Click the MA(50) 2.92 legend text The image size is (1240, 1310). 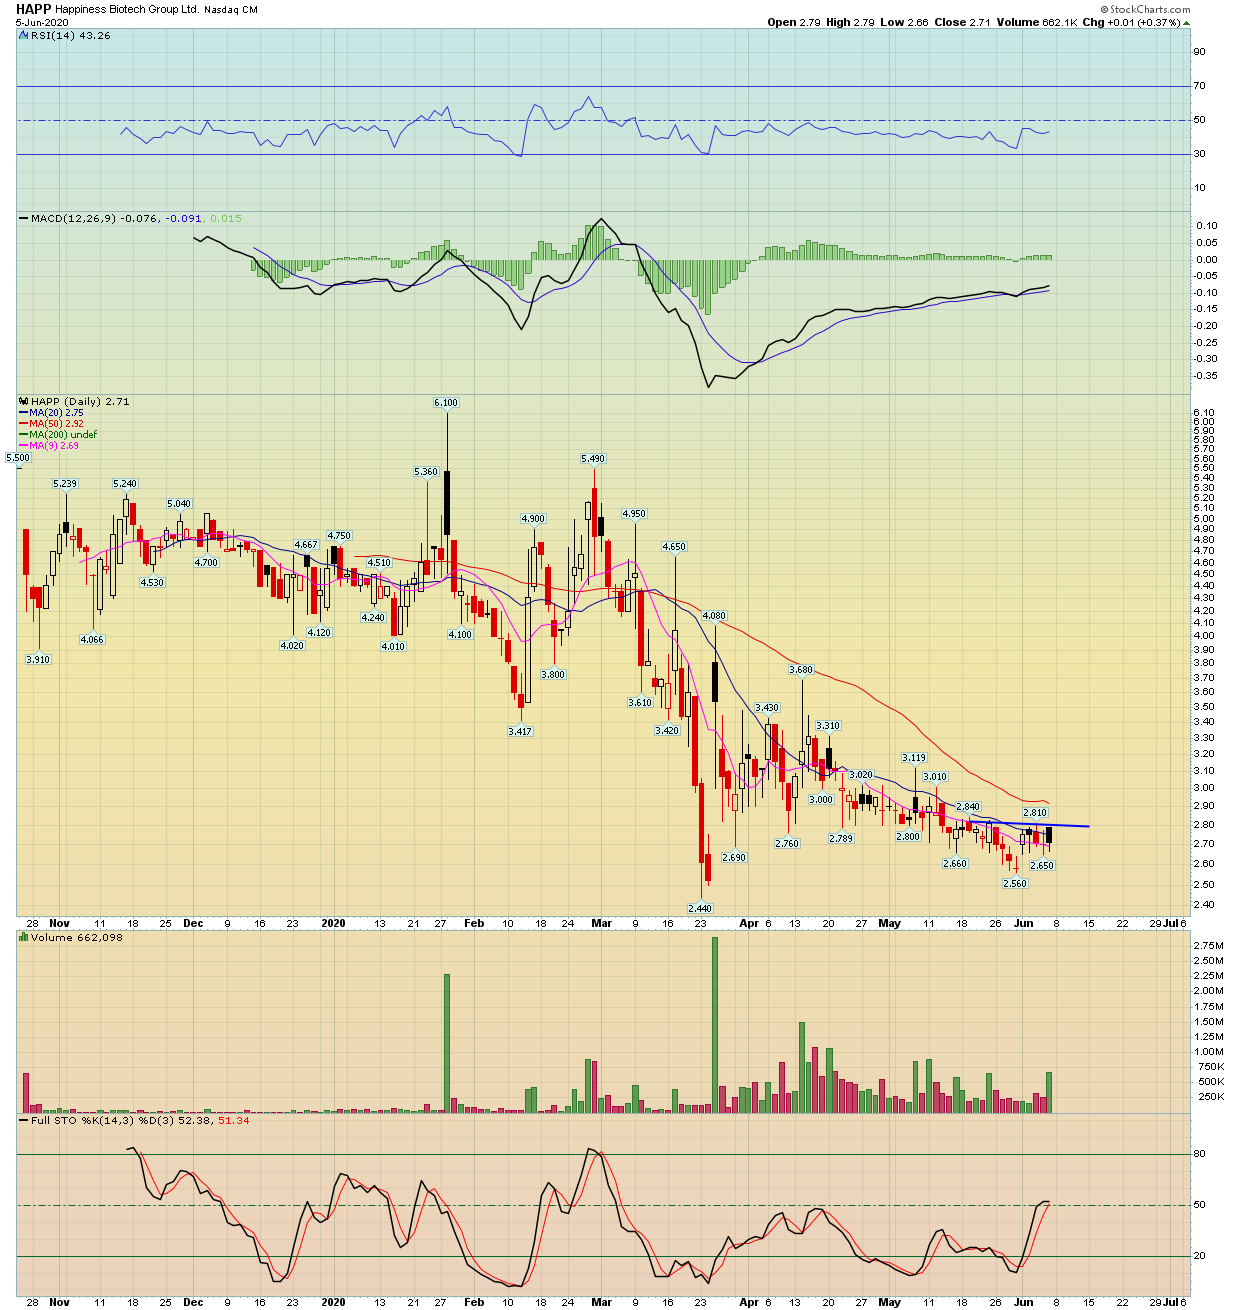click(x=56, y=423)
